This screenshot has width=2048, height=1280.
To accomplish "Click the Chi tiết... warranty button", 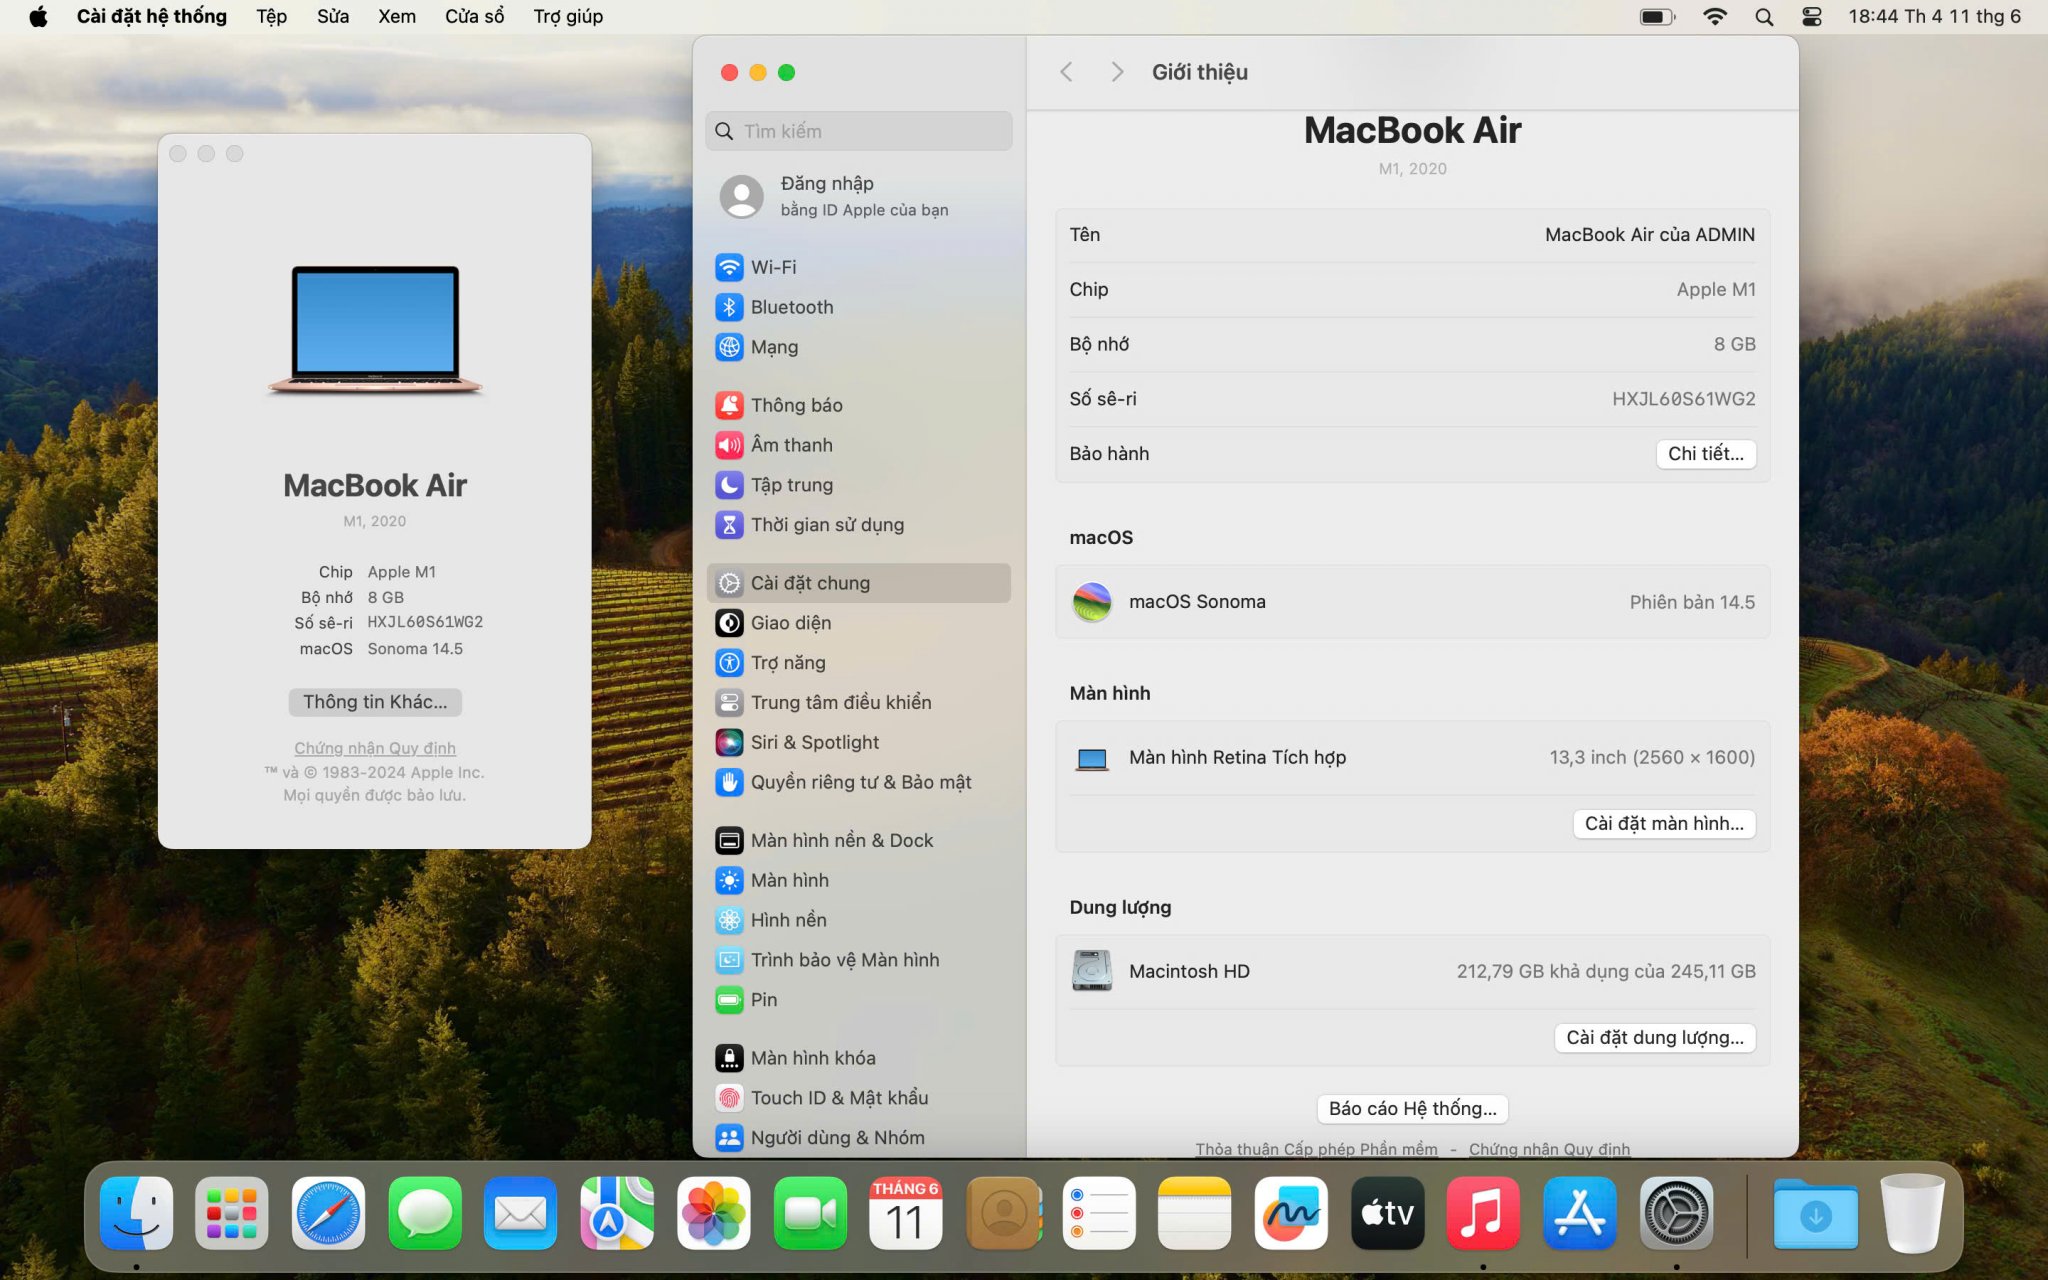I will [1705, 453].
